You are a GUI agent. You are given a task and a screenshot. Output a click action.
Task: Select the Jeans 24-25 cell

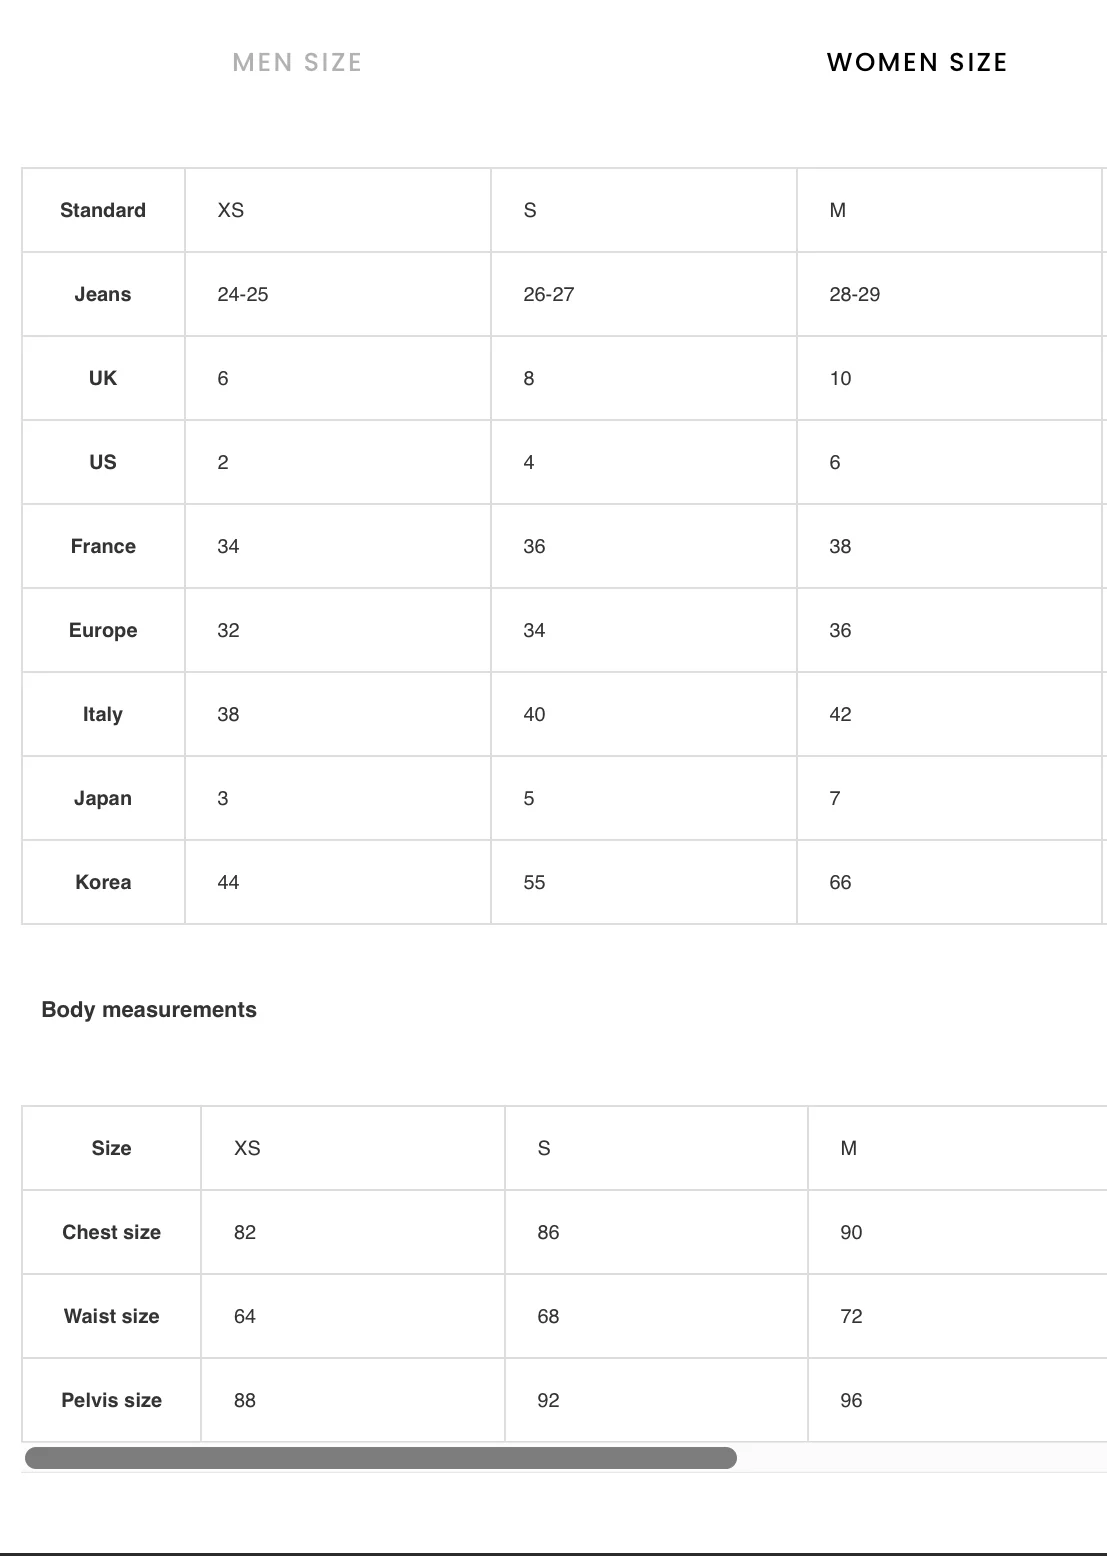pyautogui.click(x=243, y=294)
